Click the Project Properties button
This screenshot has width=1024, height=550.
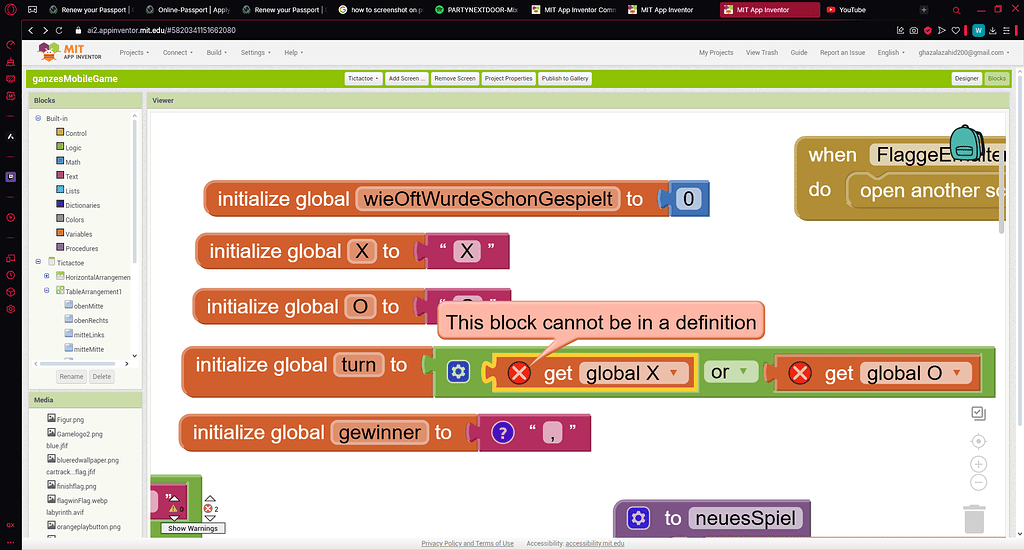pyautogui.click(x=508, y=78)
